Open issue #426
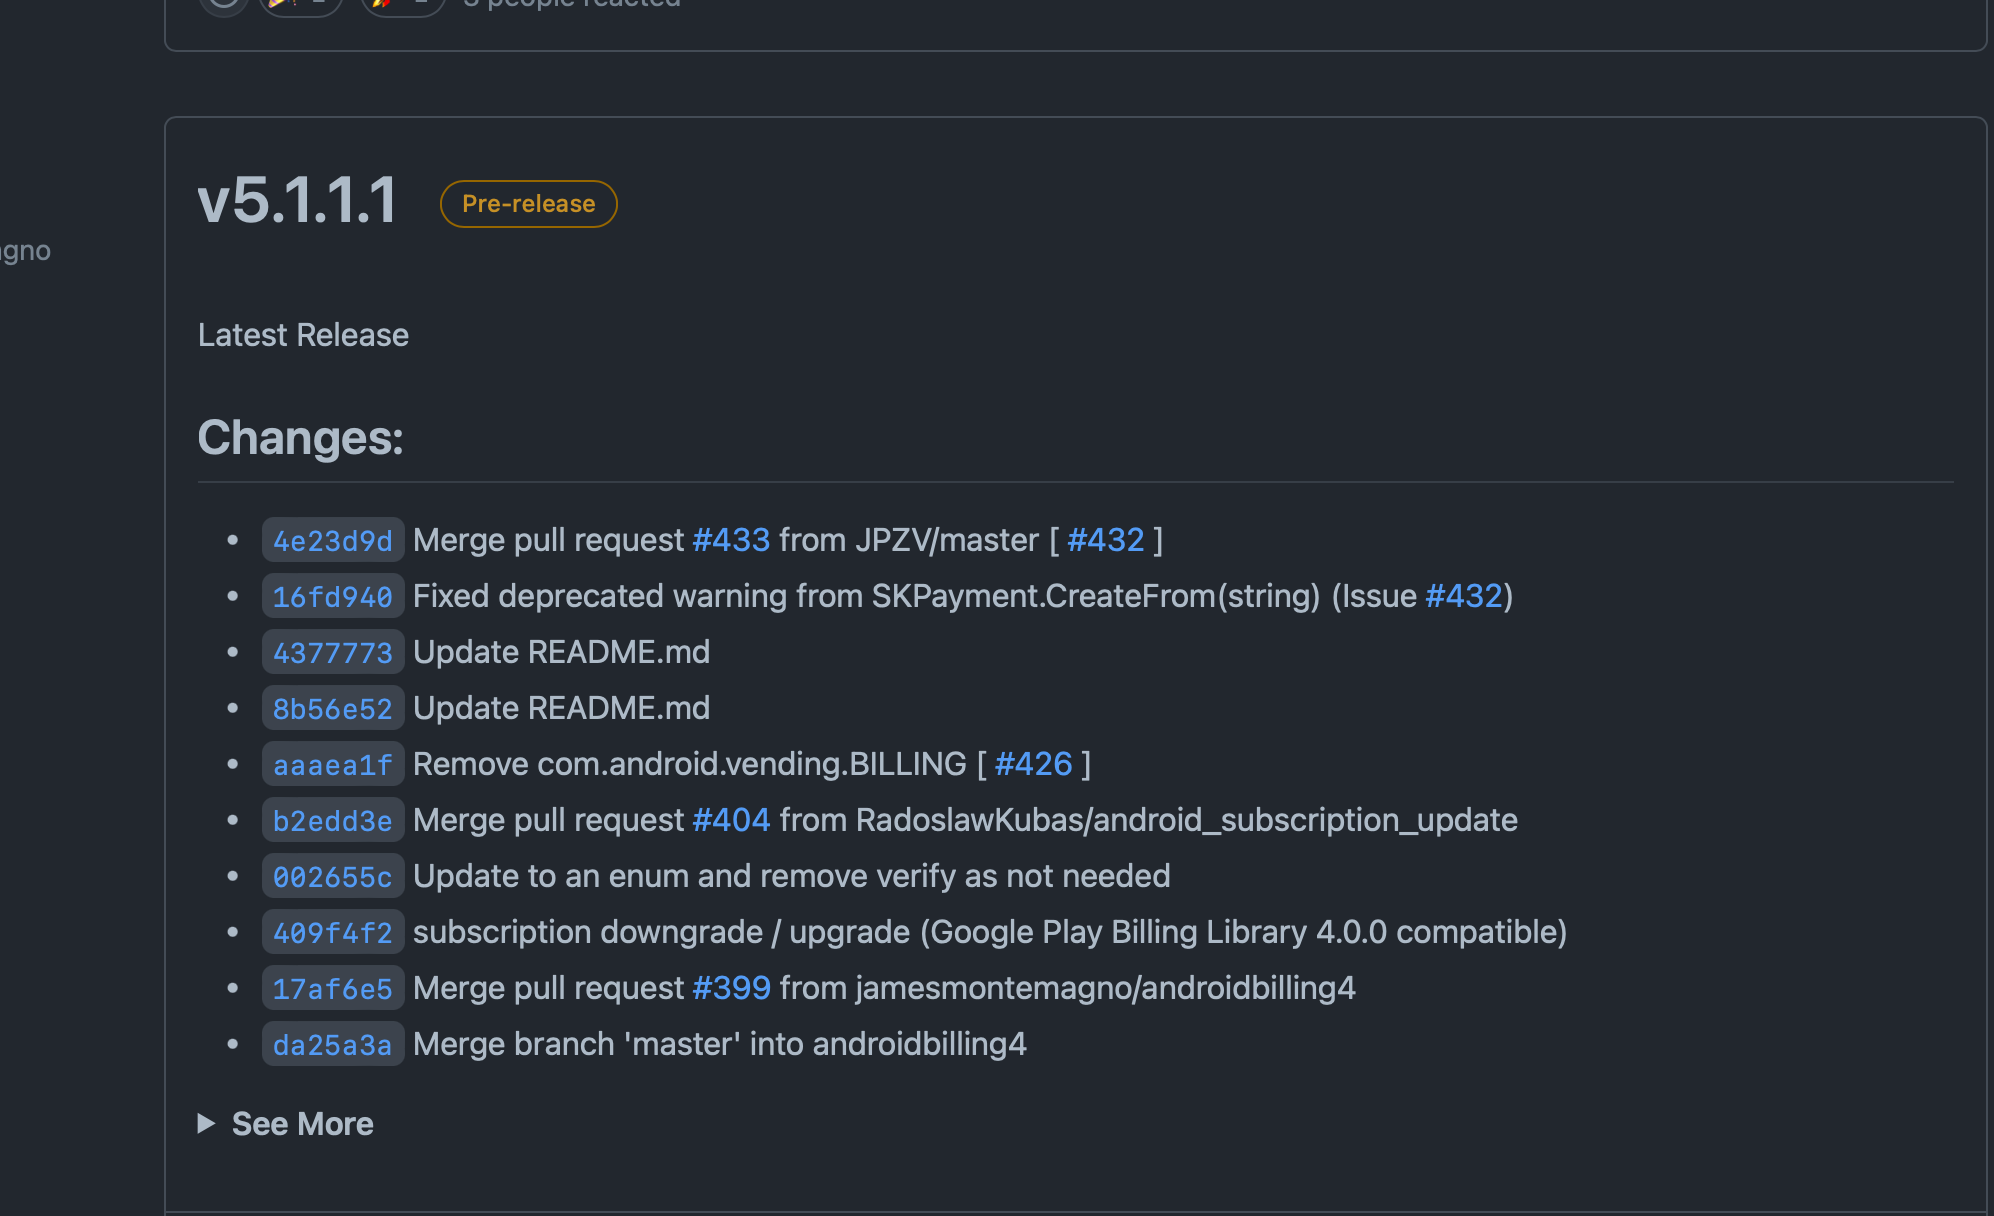 click(1036, 763)
